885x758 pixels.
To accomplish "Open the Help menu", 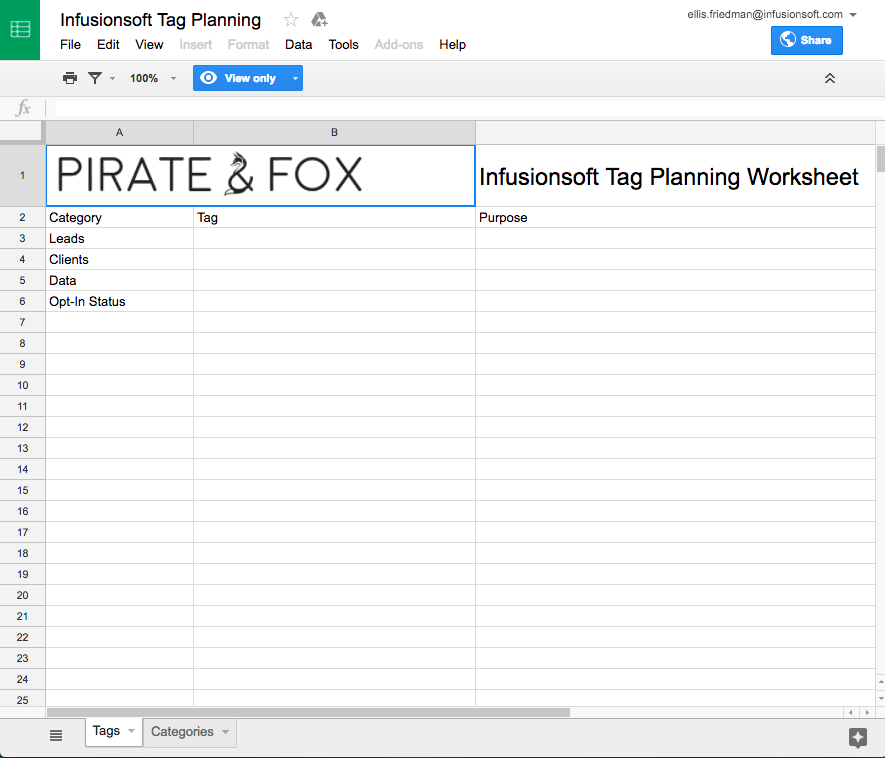I will point(453,45).
